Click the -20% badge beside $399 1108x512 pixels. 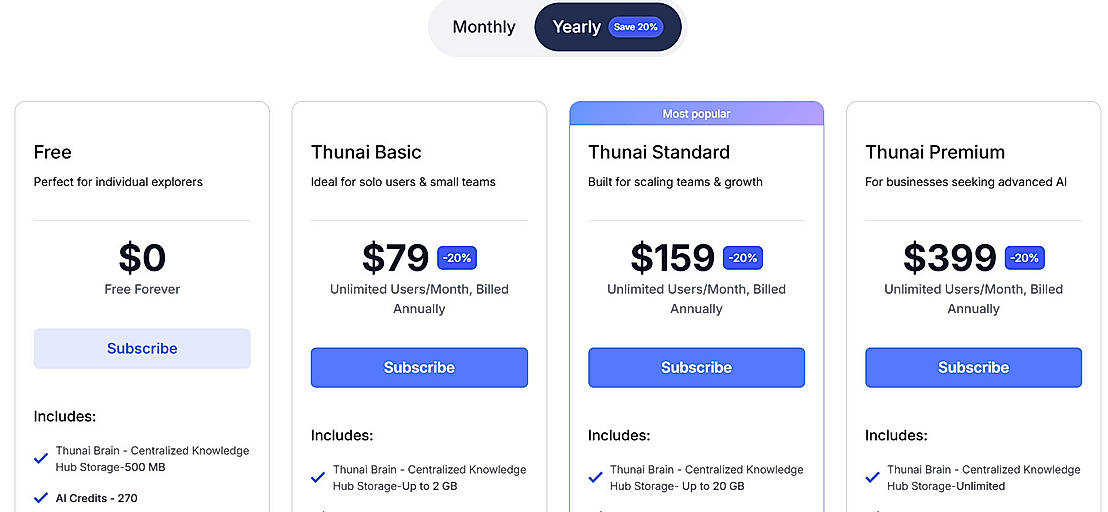click(1024, 258)
